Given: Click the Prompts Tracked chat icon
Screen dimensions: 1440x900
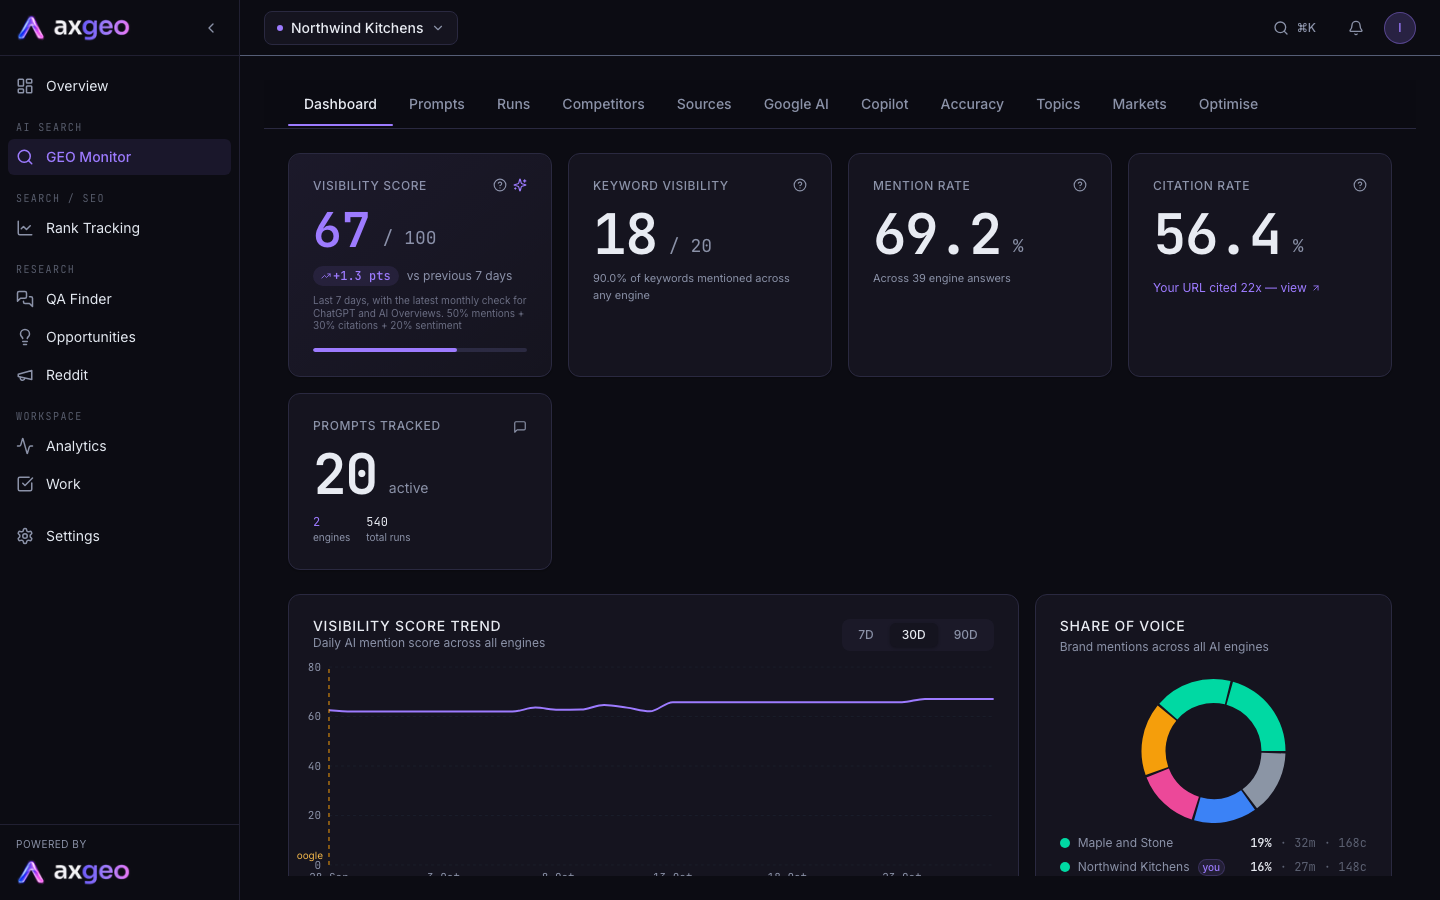Looking at the screenshot, I should point(520,427).
